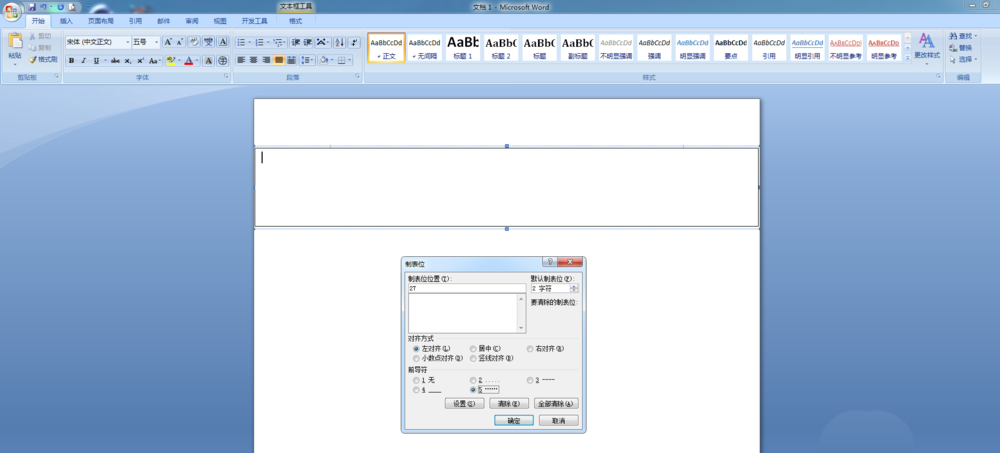Apply center paragraph alignment from ribbon

253,61
